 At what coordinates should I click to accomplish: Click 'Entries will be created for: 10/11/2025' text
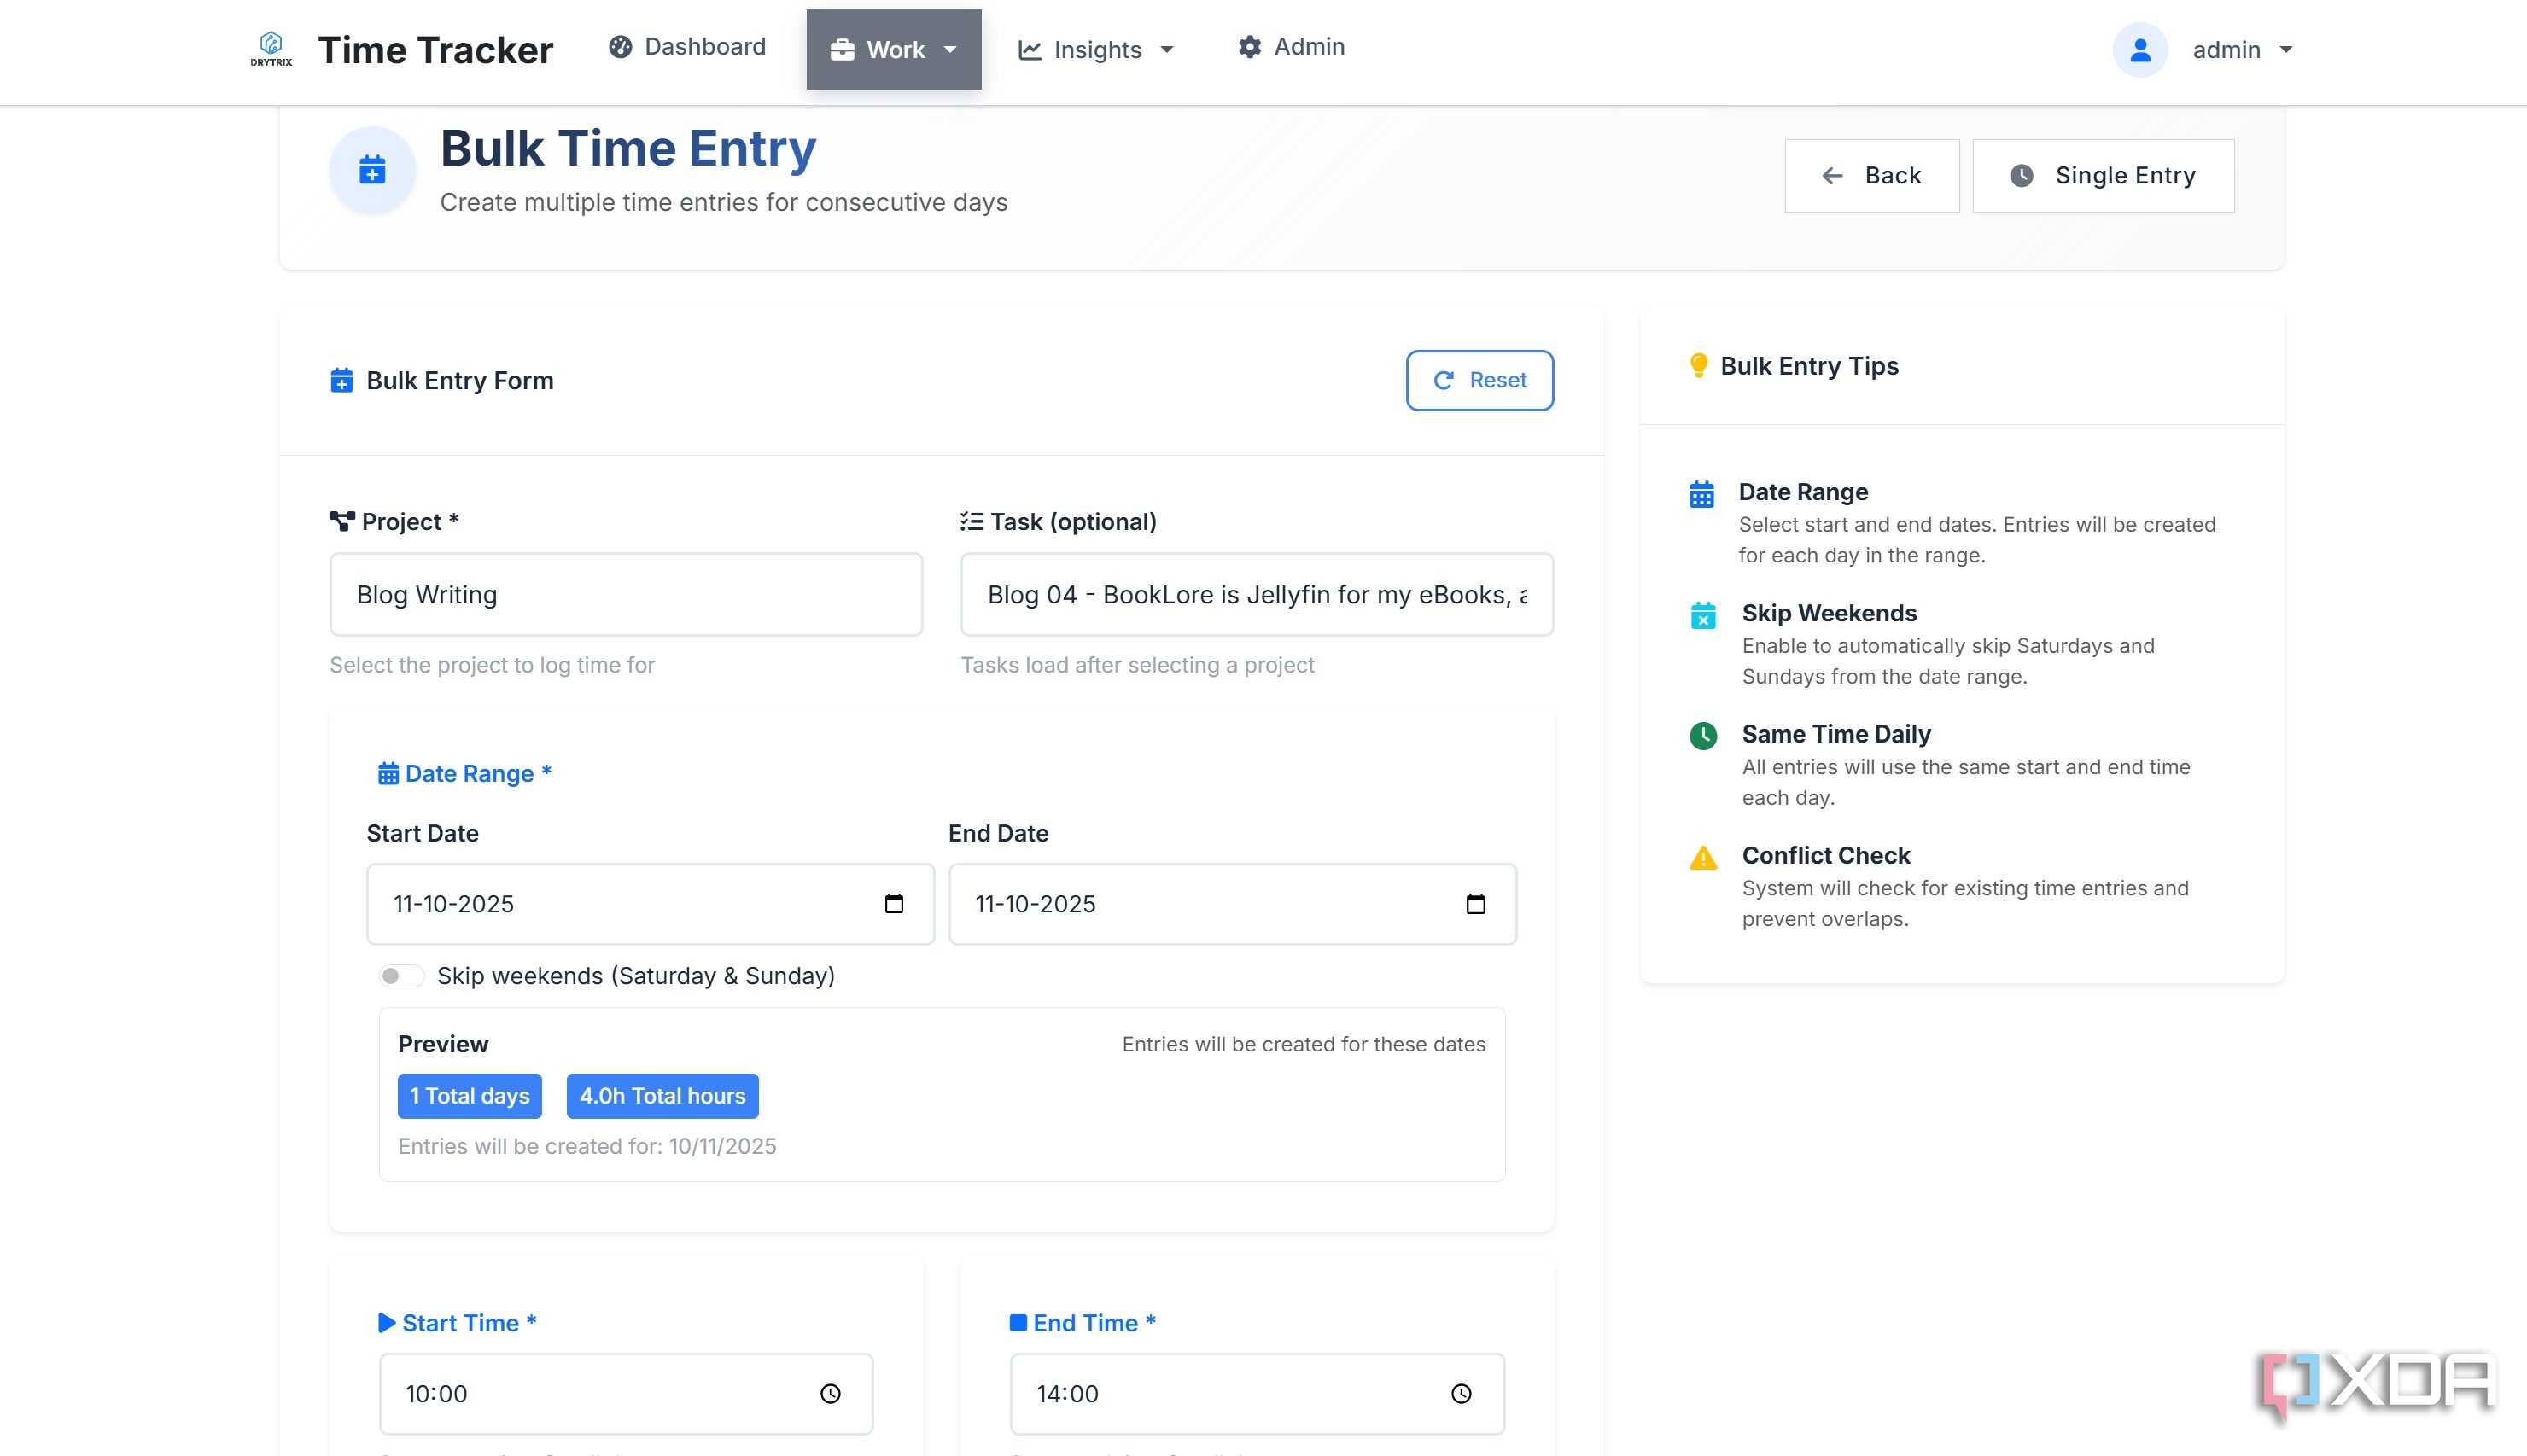click(x=587, y=1146)
